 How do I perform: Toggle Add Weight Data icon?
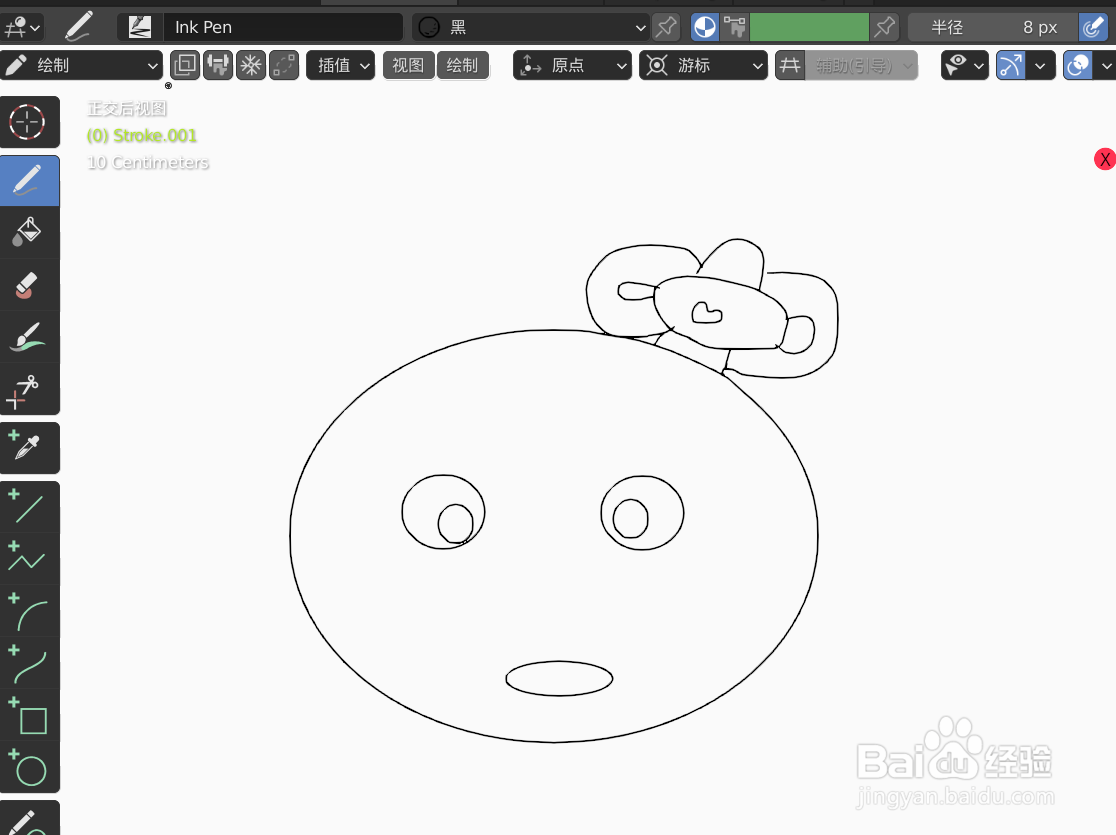point(218,65)
